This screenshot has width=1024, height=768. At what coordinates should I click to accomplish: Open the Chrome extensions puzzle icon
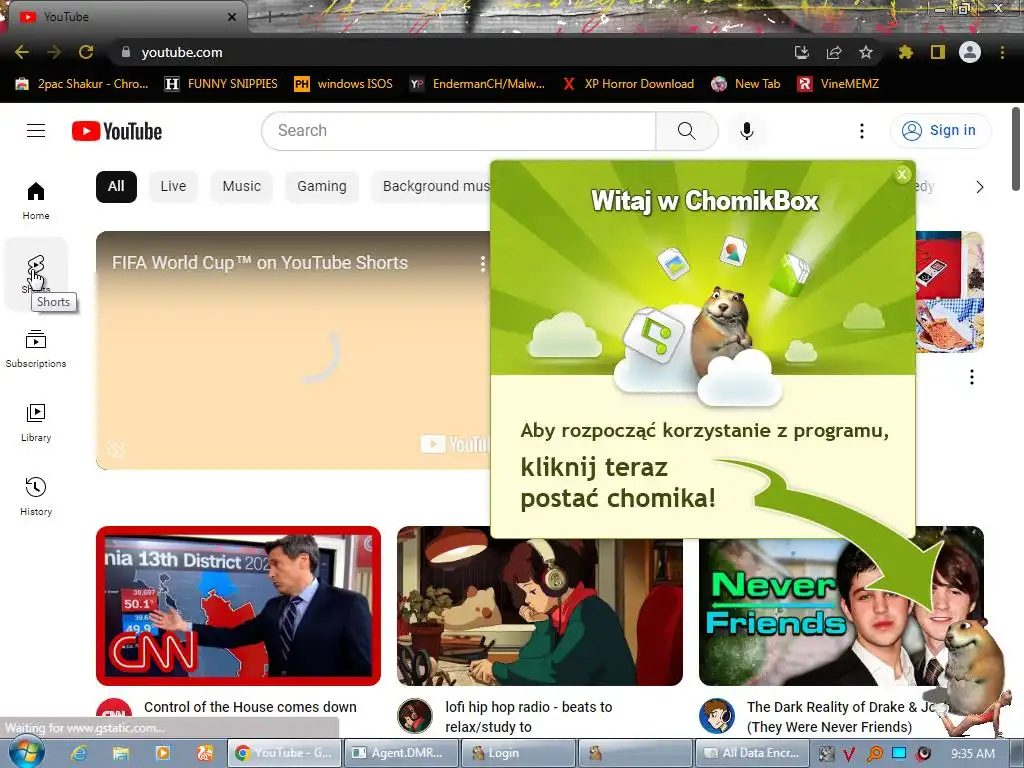coord(905,52)
